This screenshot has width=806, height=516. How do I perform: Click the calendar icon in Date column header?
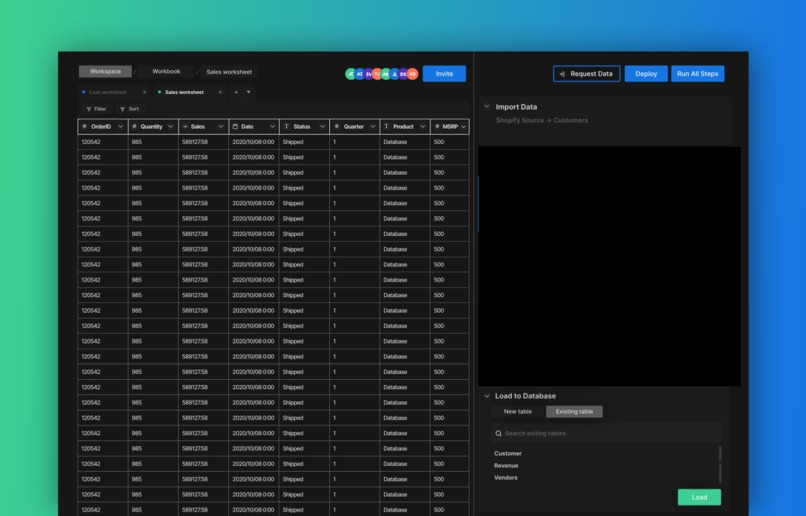click(x=235, y=126)
